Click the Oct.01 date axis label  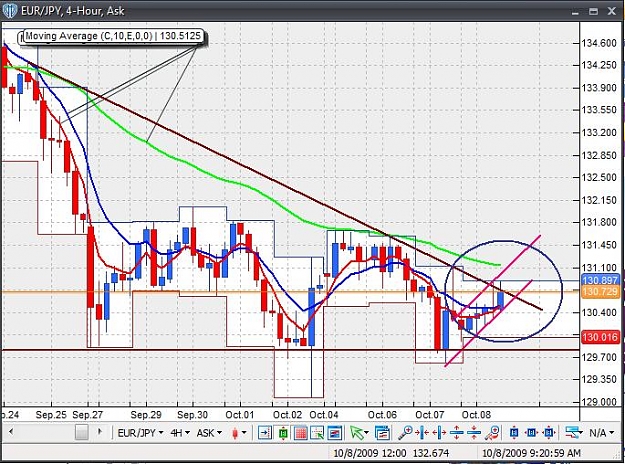coord(240,415)
